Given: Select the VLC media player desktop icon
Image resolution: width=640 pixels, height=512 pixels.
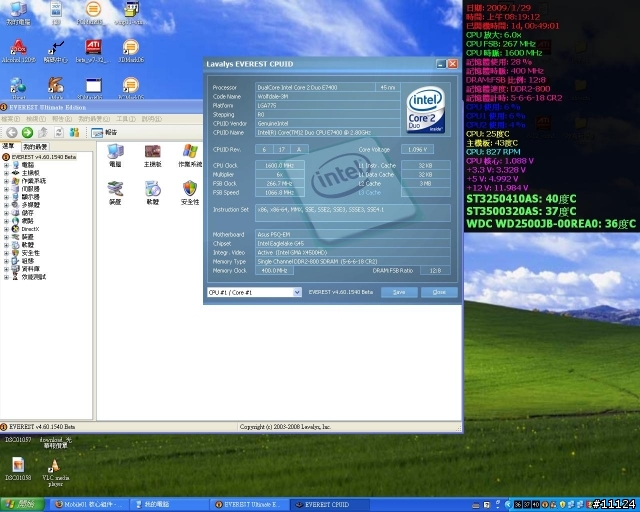Looking at the screenshot, I should tap(56, 472).
